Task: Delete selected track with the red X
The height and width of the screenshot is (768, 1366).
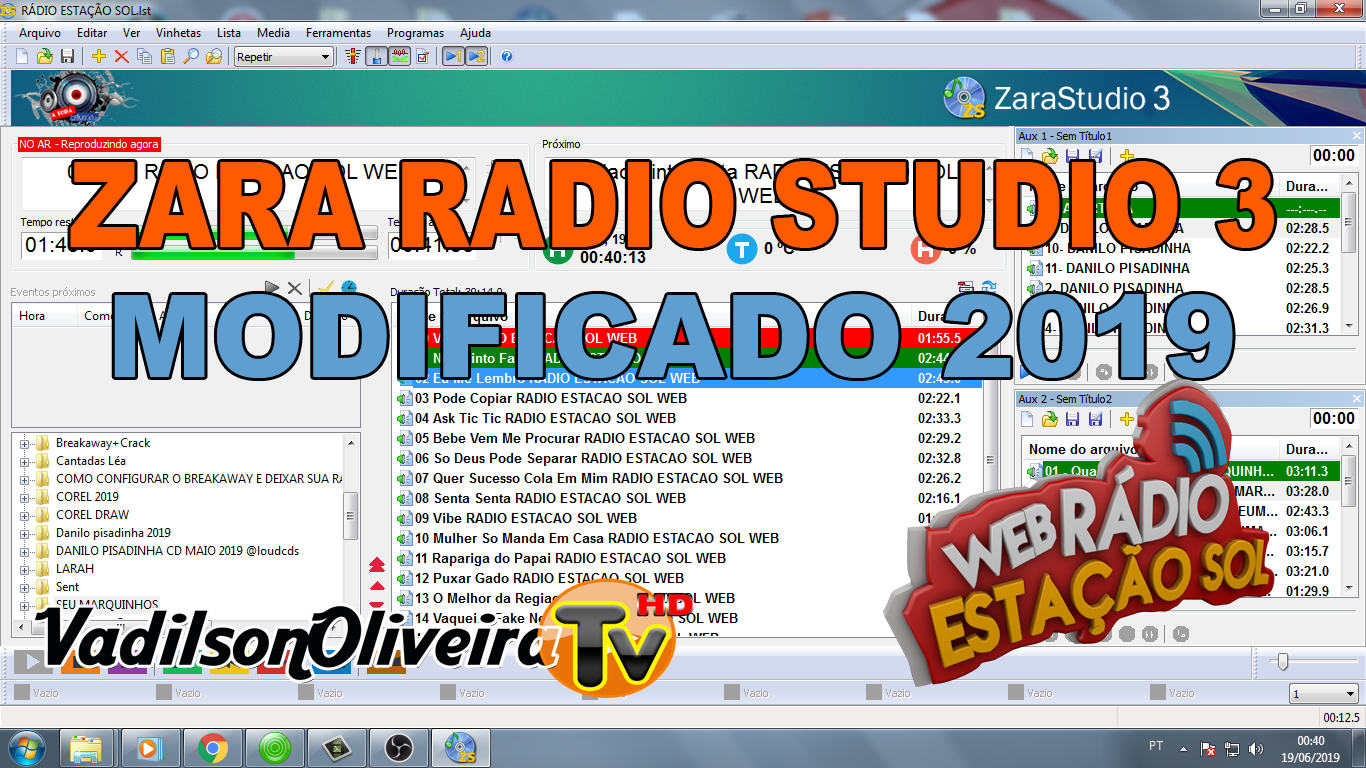Action: 121,56
